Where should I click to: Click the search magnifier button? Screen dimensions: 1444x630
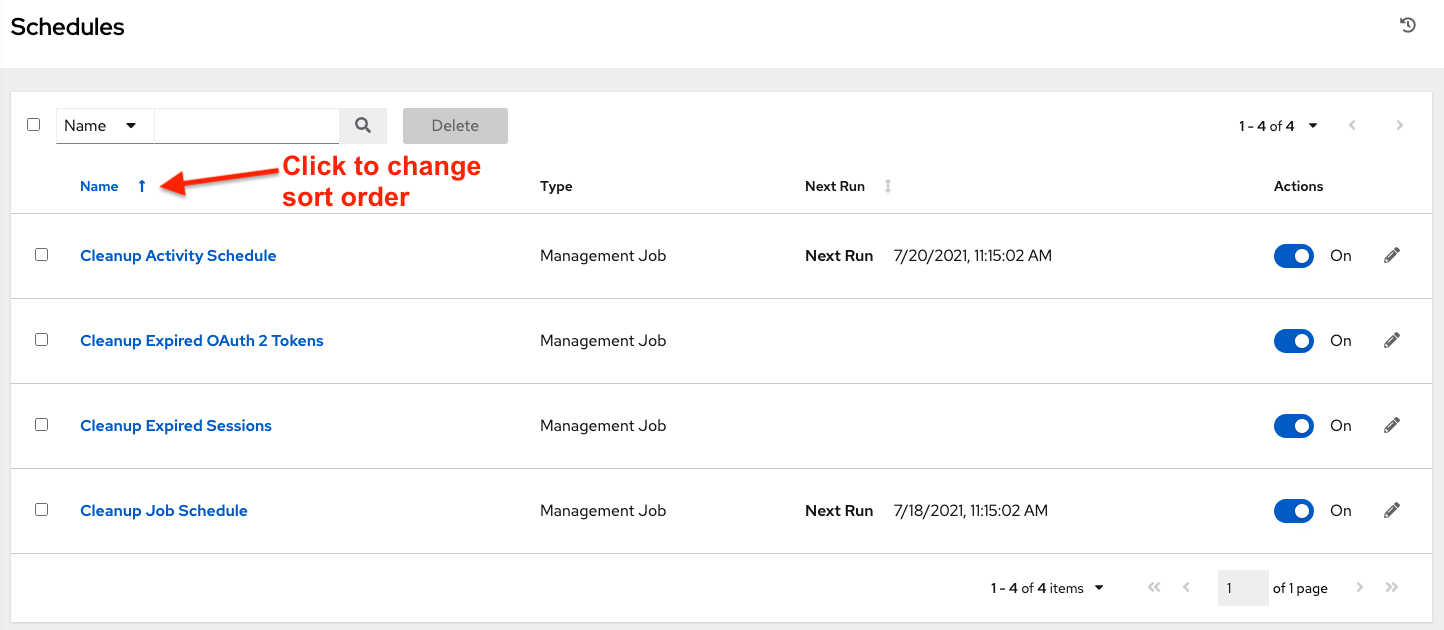[x=363, y=126]
